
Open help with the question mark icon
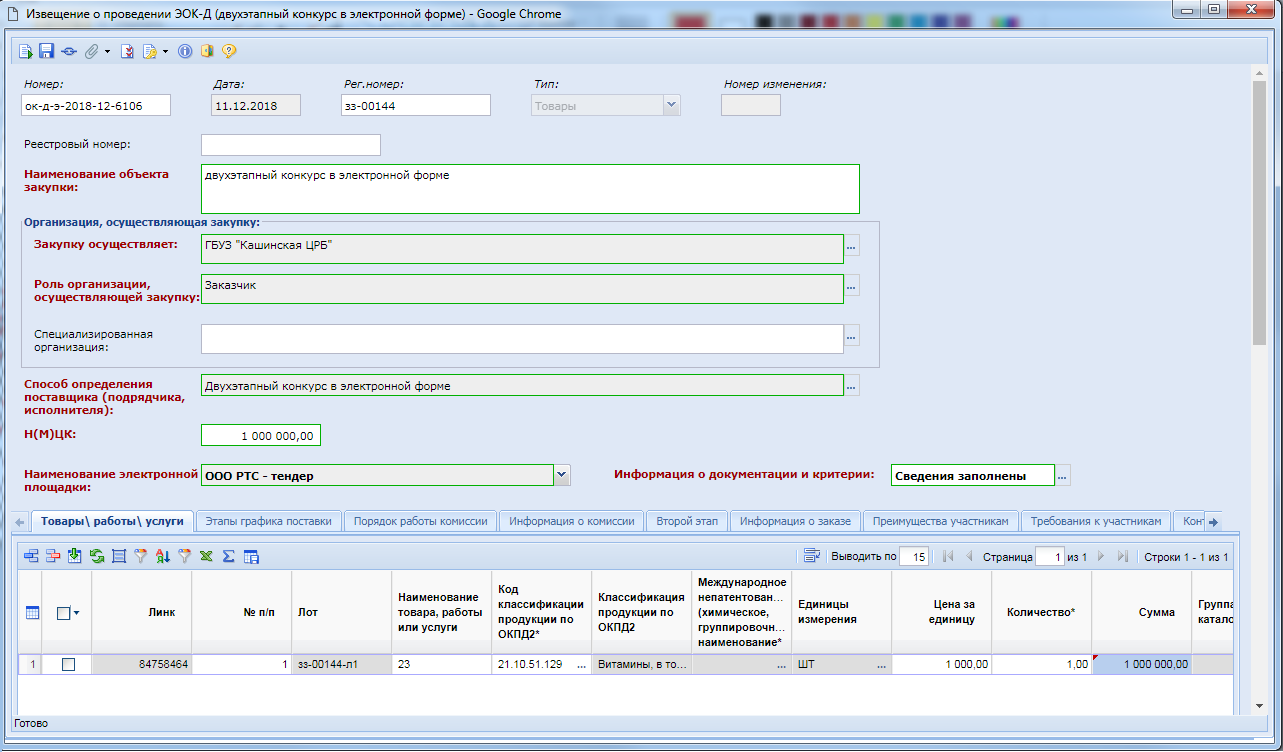229,50
